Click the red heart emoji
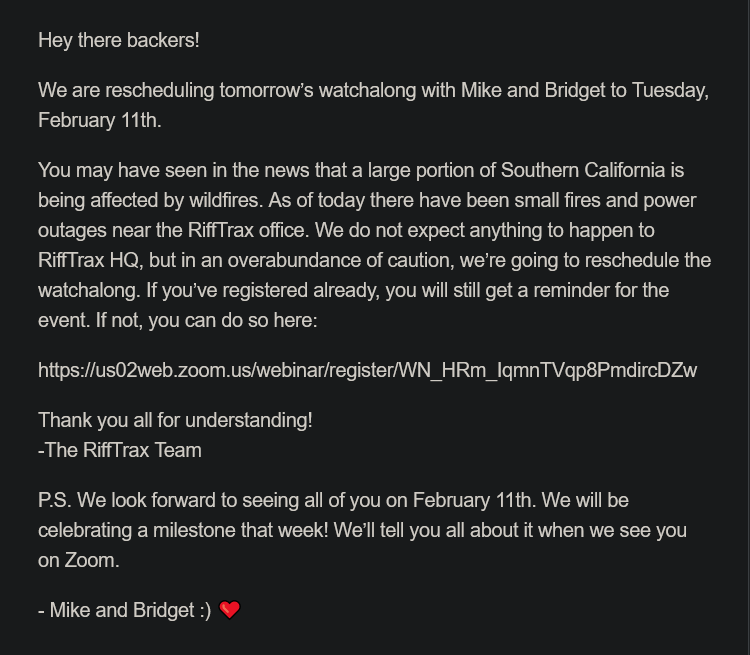The image size is (750, 655). pyautogui.click(x=230, y=610)
